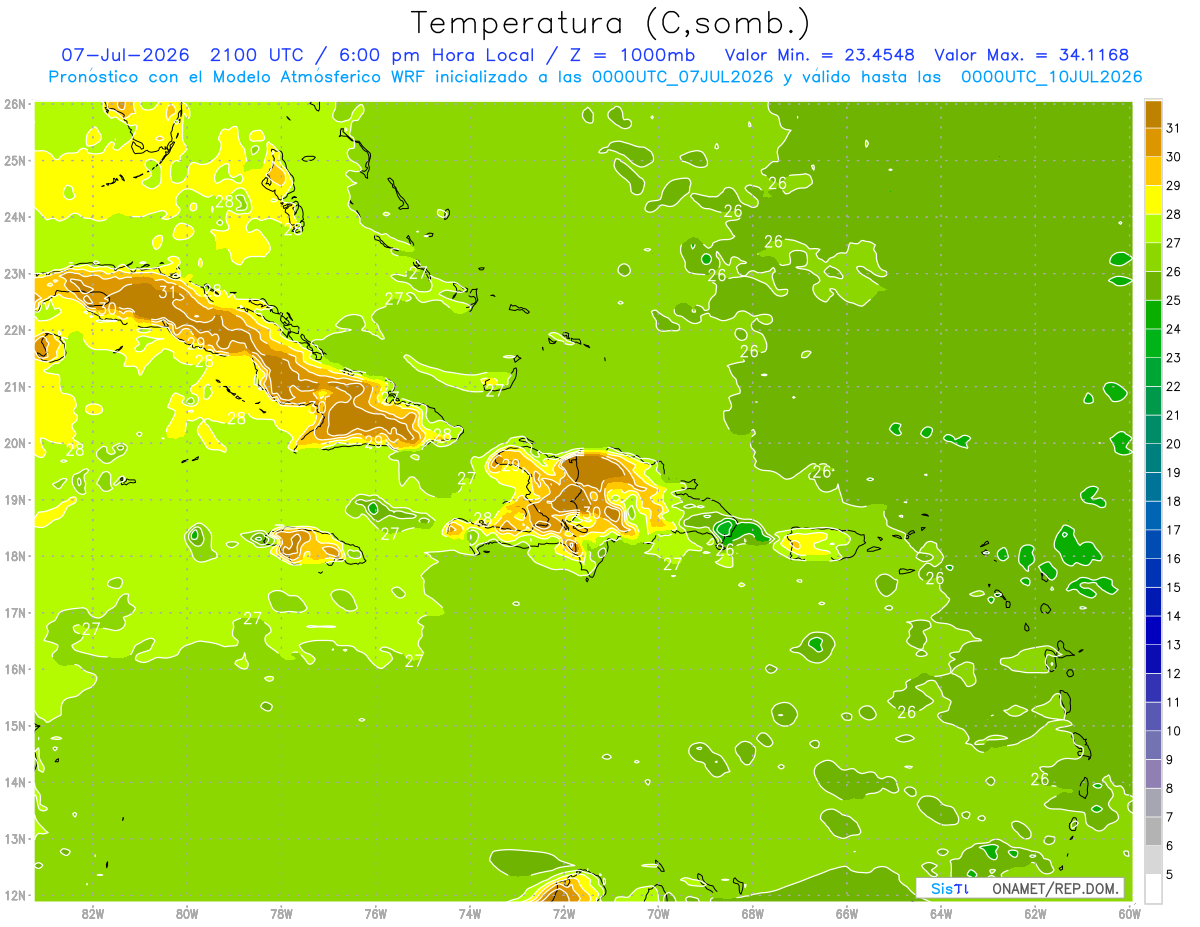Click the '0000UTC_07JUL2026' initialization time
Viewport: 1200px width, 927px height.
point(683,76)
